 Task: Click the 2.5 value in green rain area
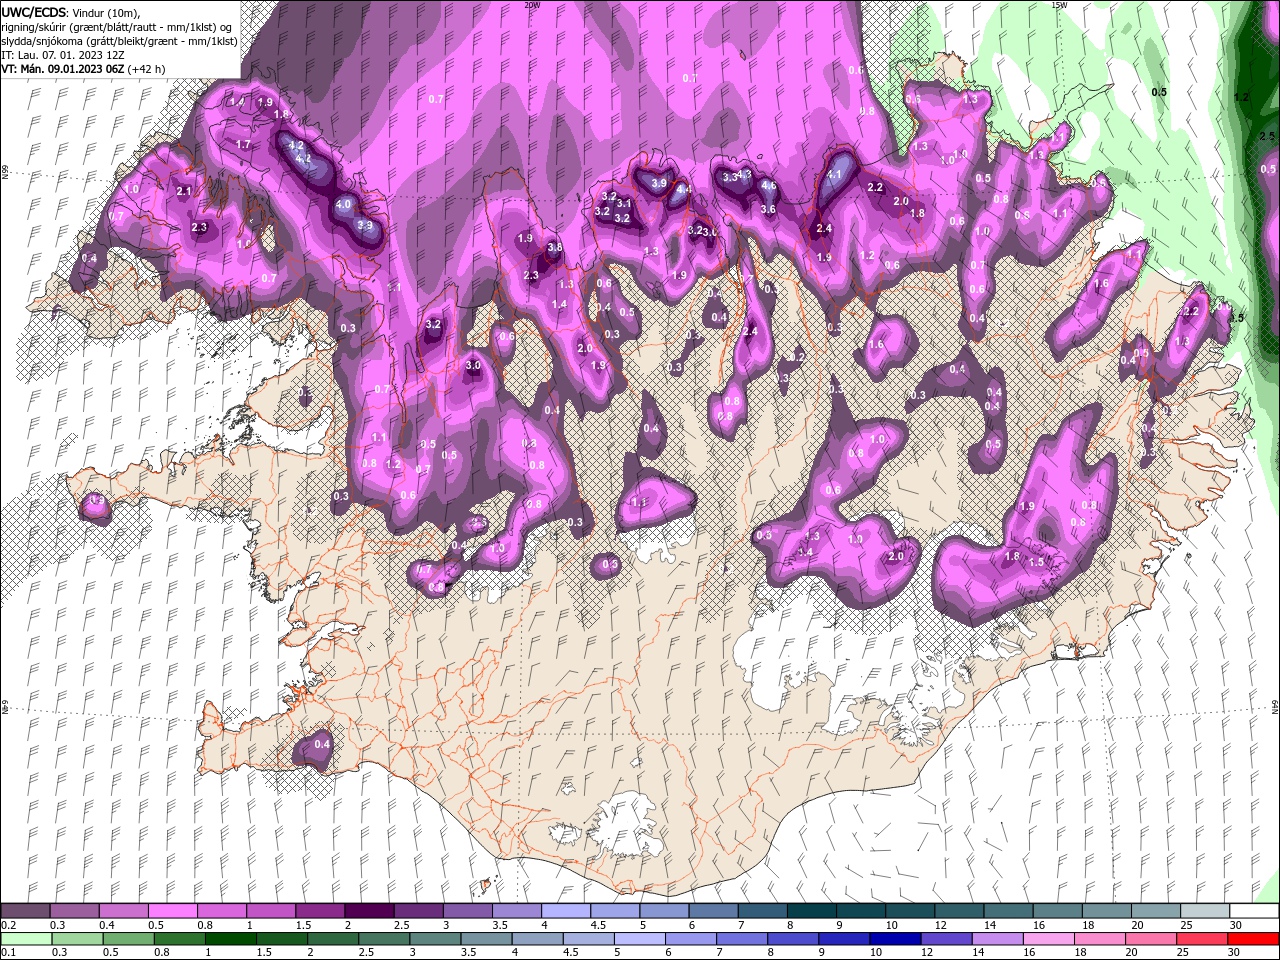[1267, 136]
